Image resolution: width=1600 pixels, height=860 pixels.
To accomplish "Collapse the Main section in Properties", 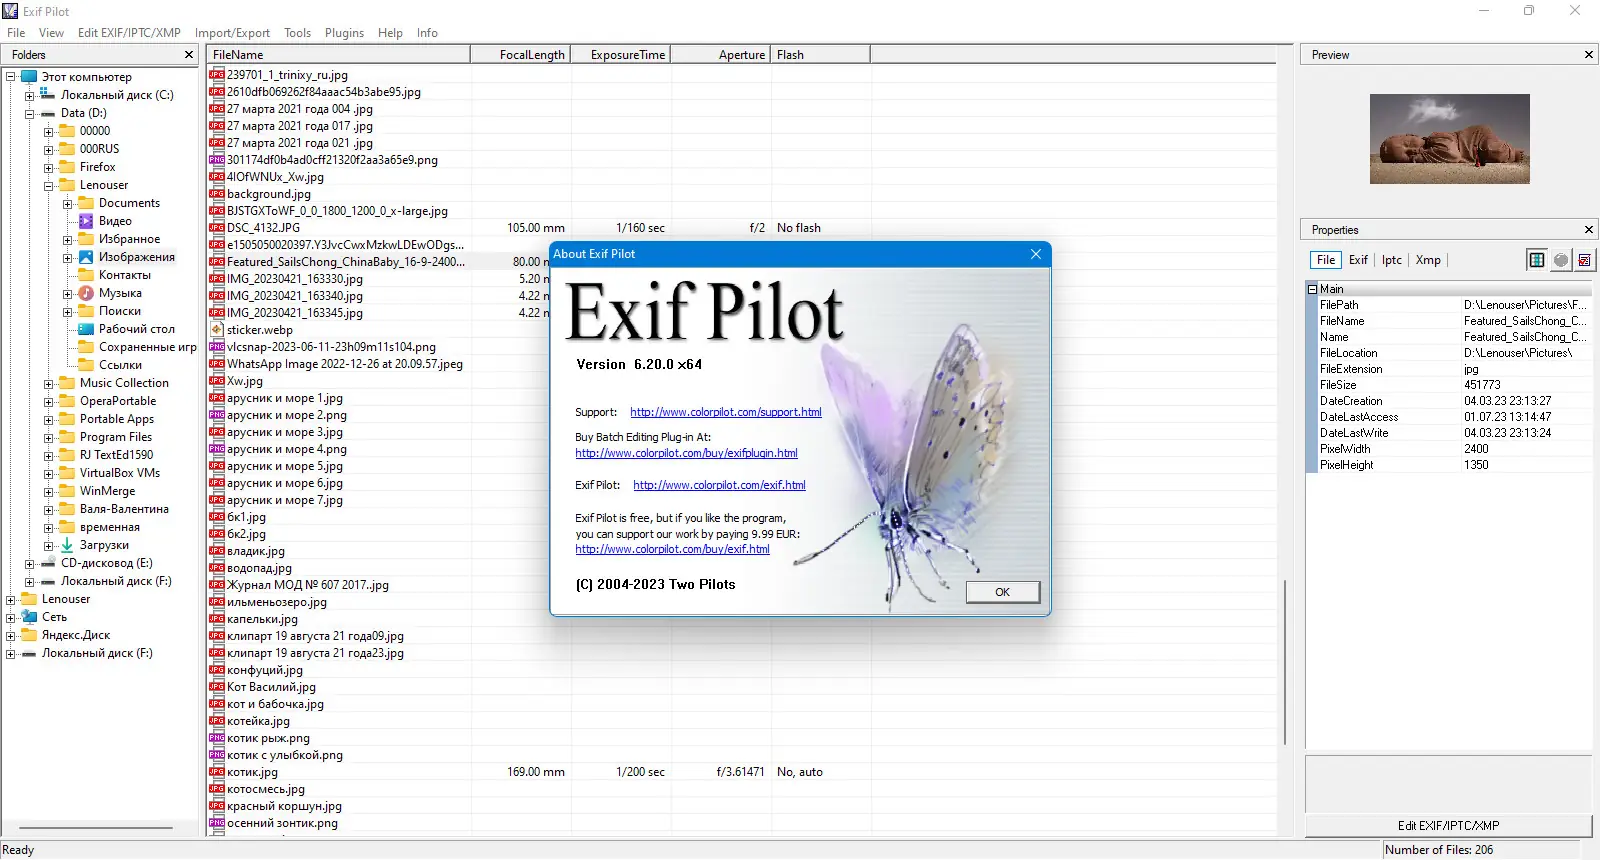I will [1313, 289].
